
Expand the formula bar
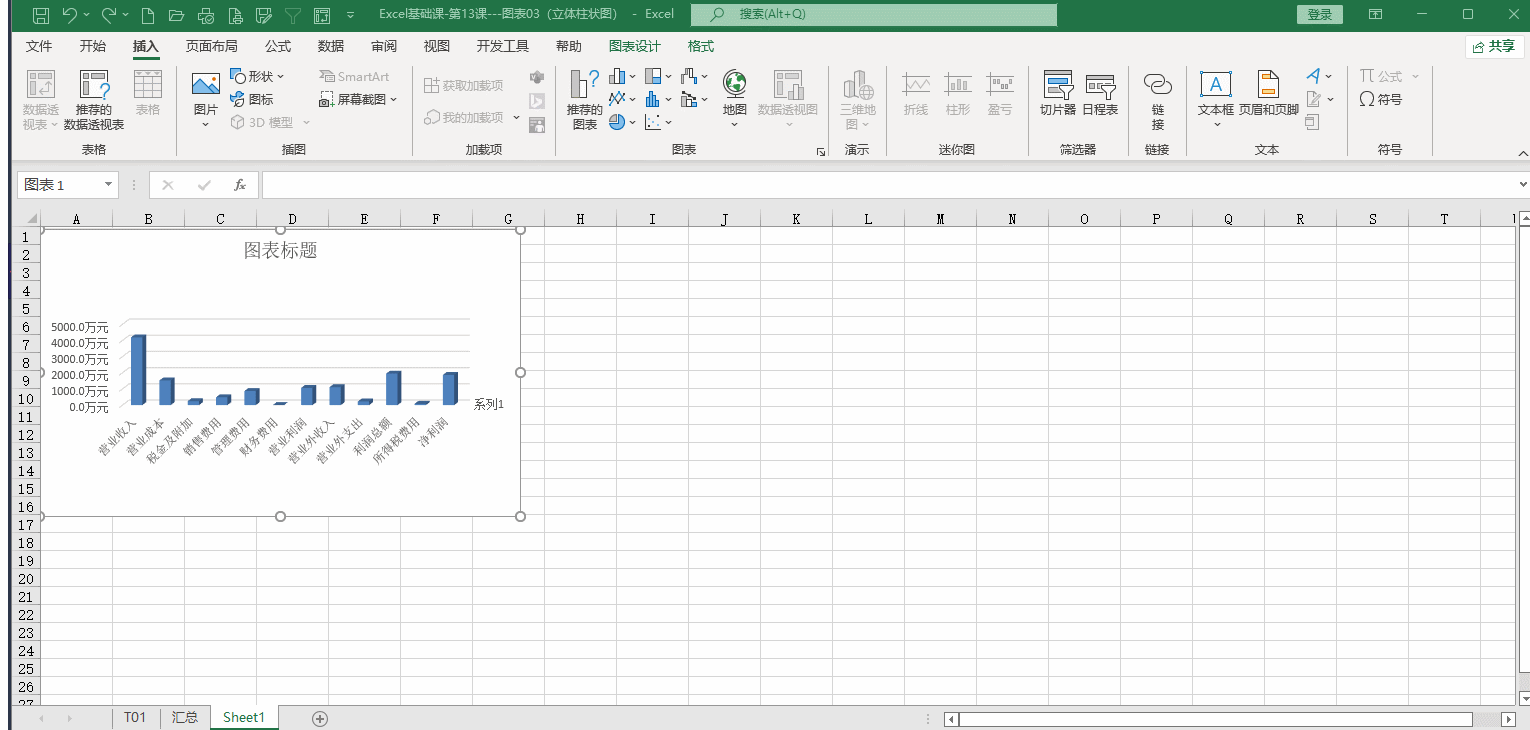point(1523,185)
